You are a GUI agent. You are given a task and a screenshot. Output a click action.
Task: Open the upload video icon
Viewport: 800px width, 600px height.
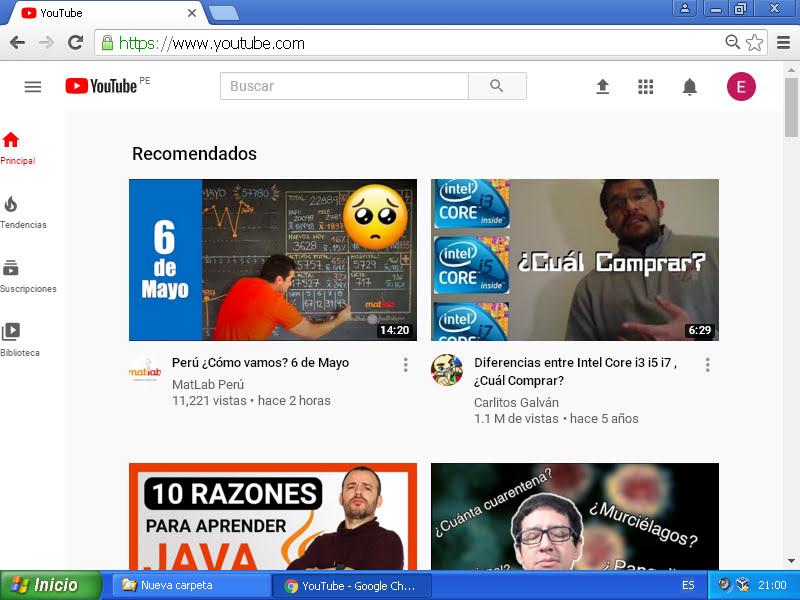(x=603, y=87)
